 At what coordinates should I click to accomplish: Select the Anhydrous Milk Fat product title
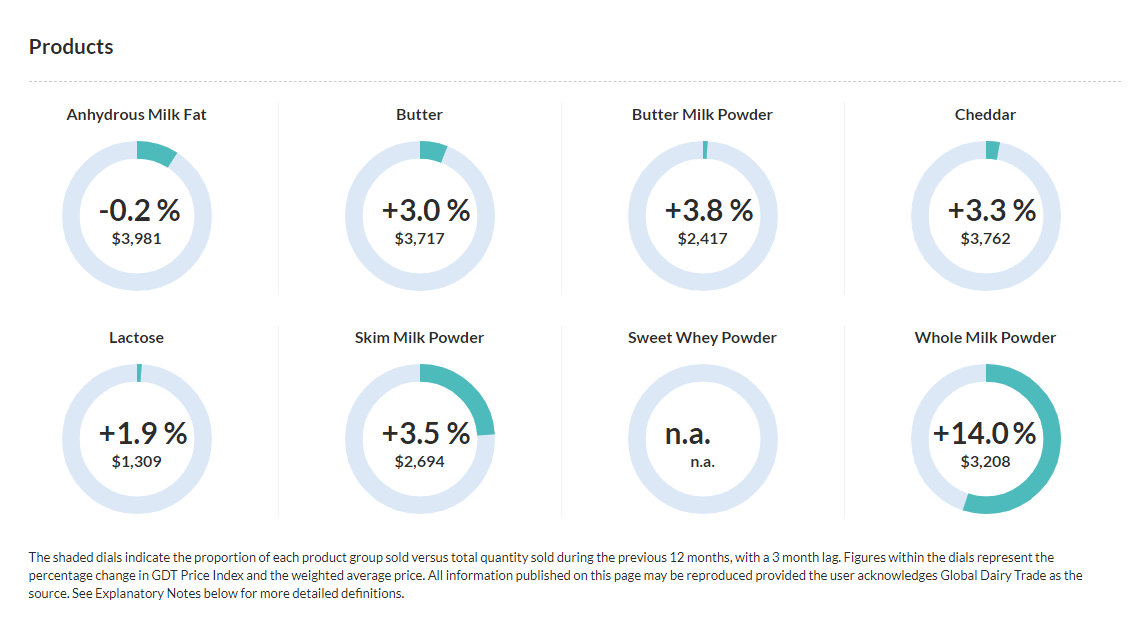point(137,115)
